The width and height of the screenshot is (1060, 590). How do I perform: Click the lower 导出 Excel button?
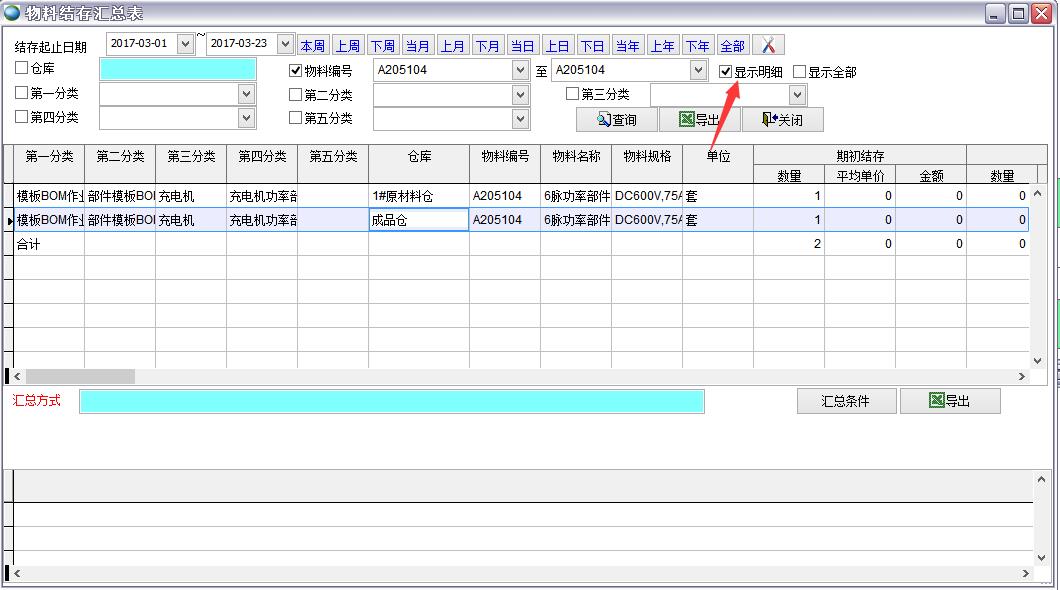(949, 401)
